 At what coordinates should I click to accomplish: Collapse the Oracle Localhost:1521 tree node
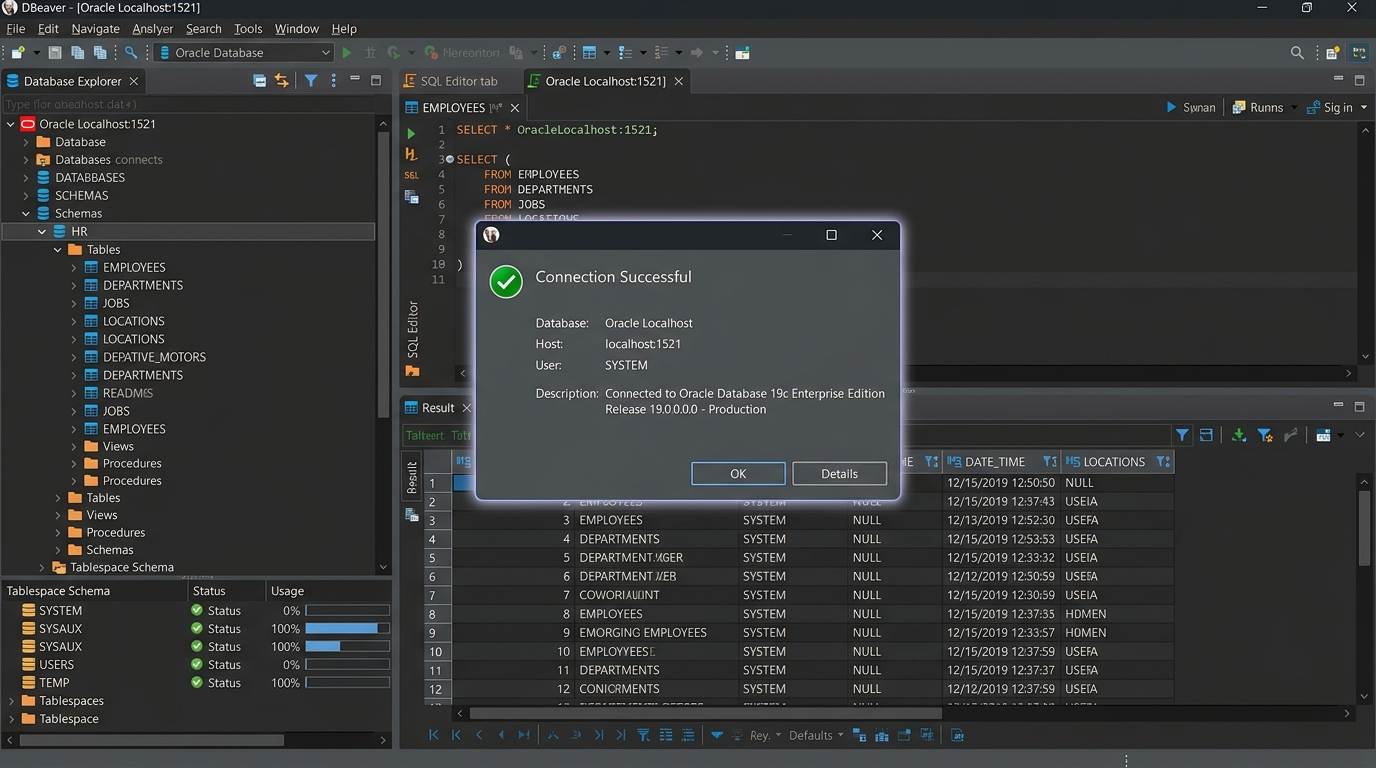tap(11, 124)
